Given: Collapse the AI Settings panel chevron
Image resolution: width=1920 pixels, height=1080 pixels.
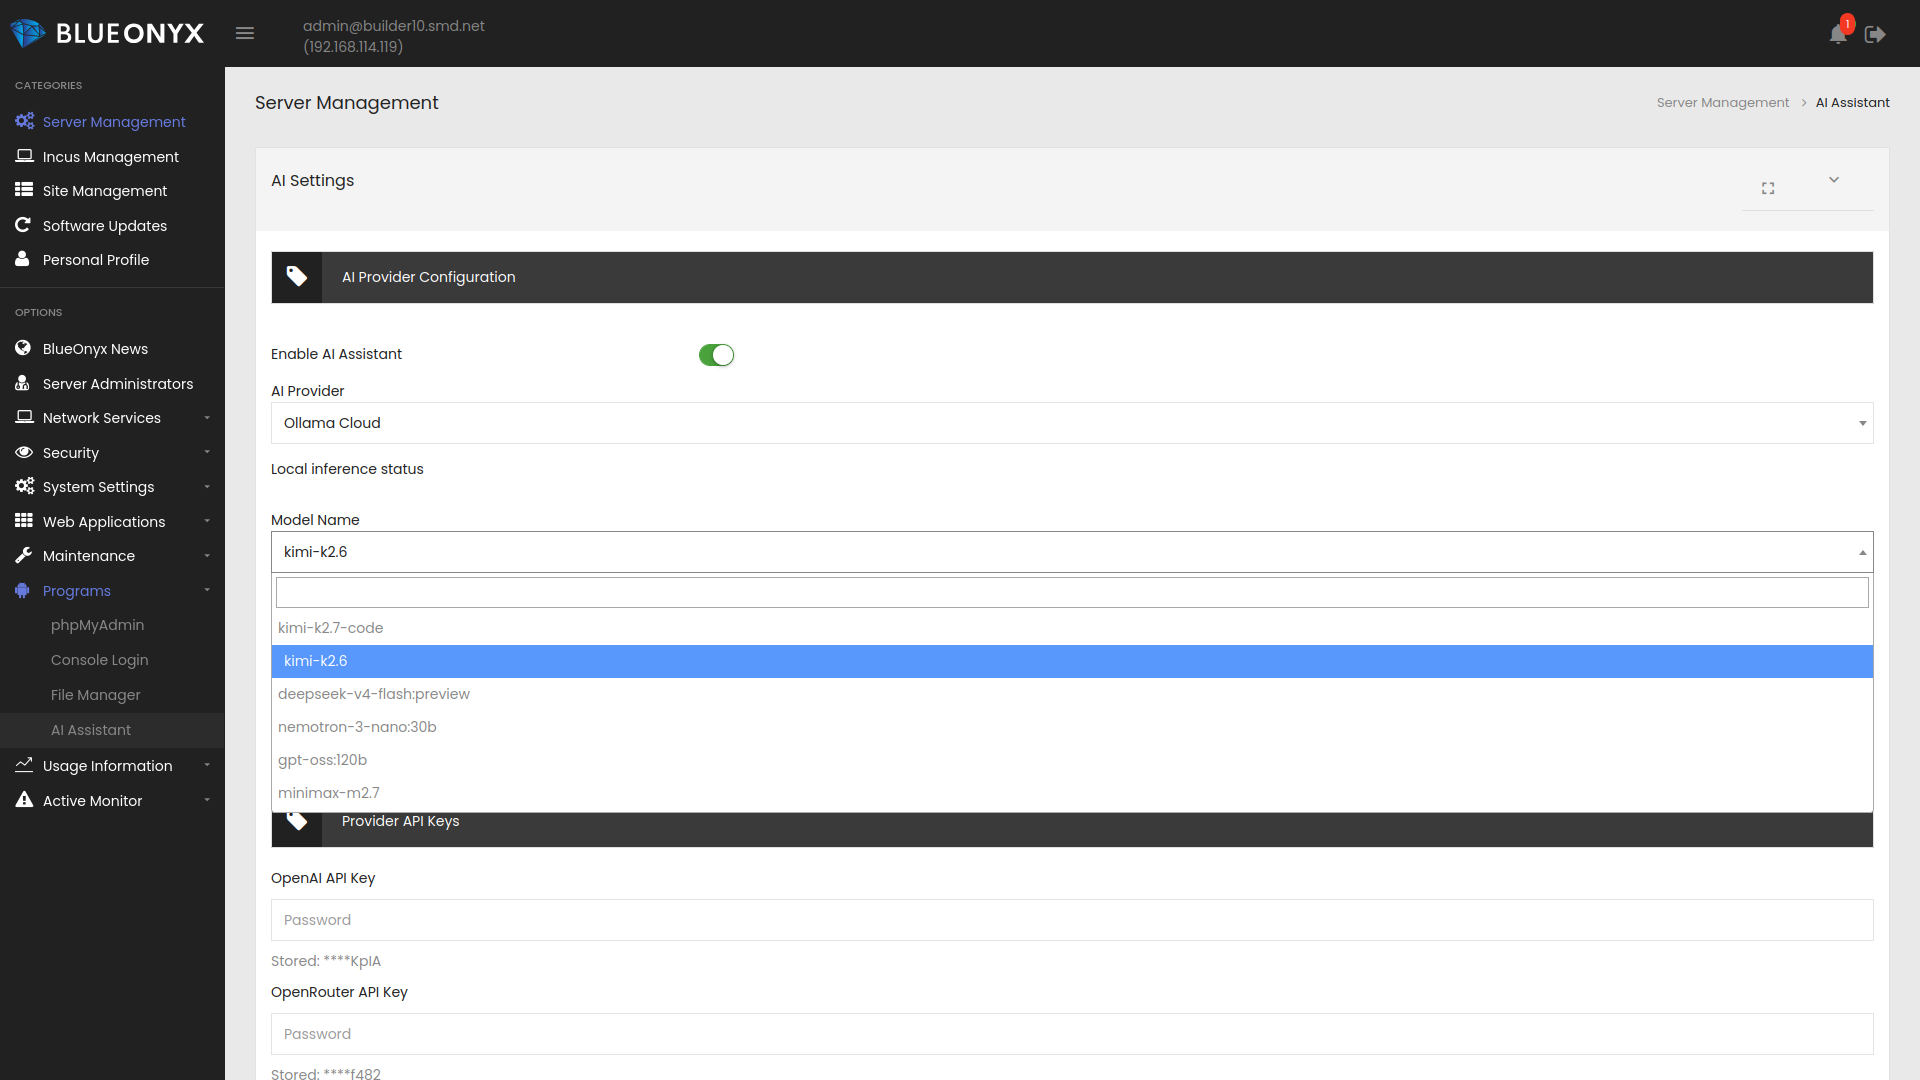Looking at the screenshot, I should coord(1834,180).
